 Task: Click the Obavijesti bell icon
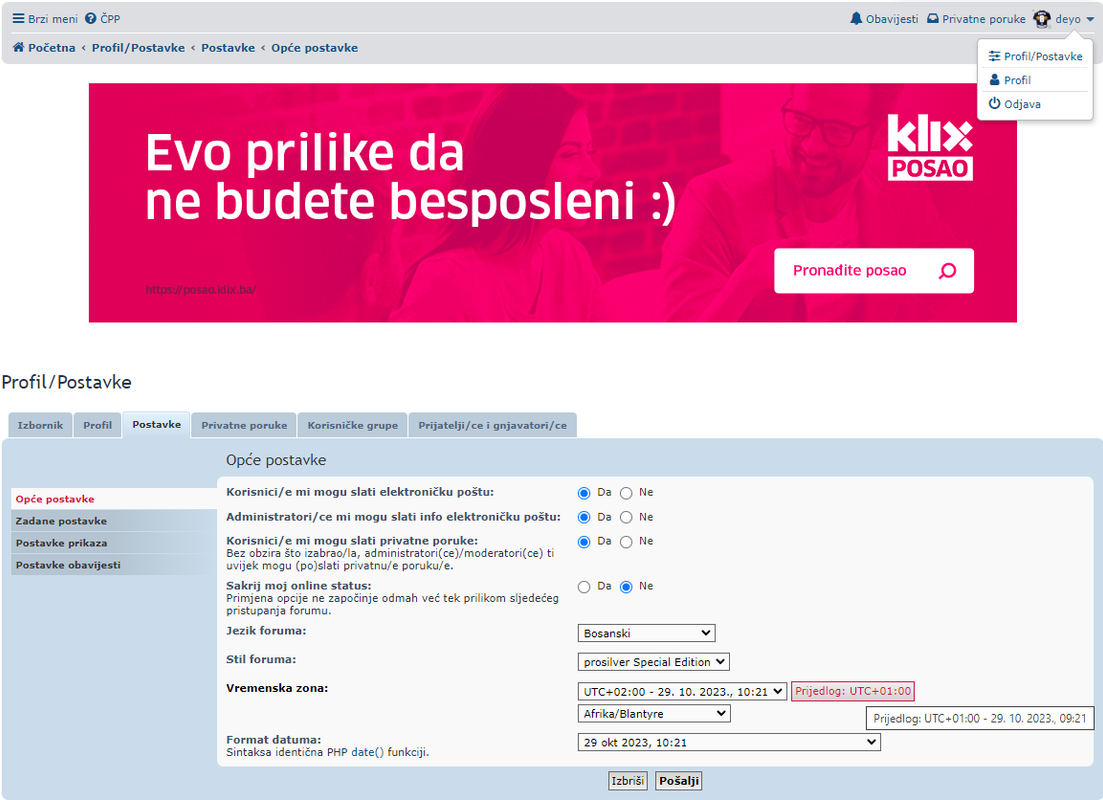click(856, 19)
